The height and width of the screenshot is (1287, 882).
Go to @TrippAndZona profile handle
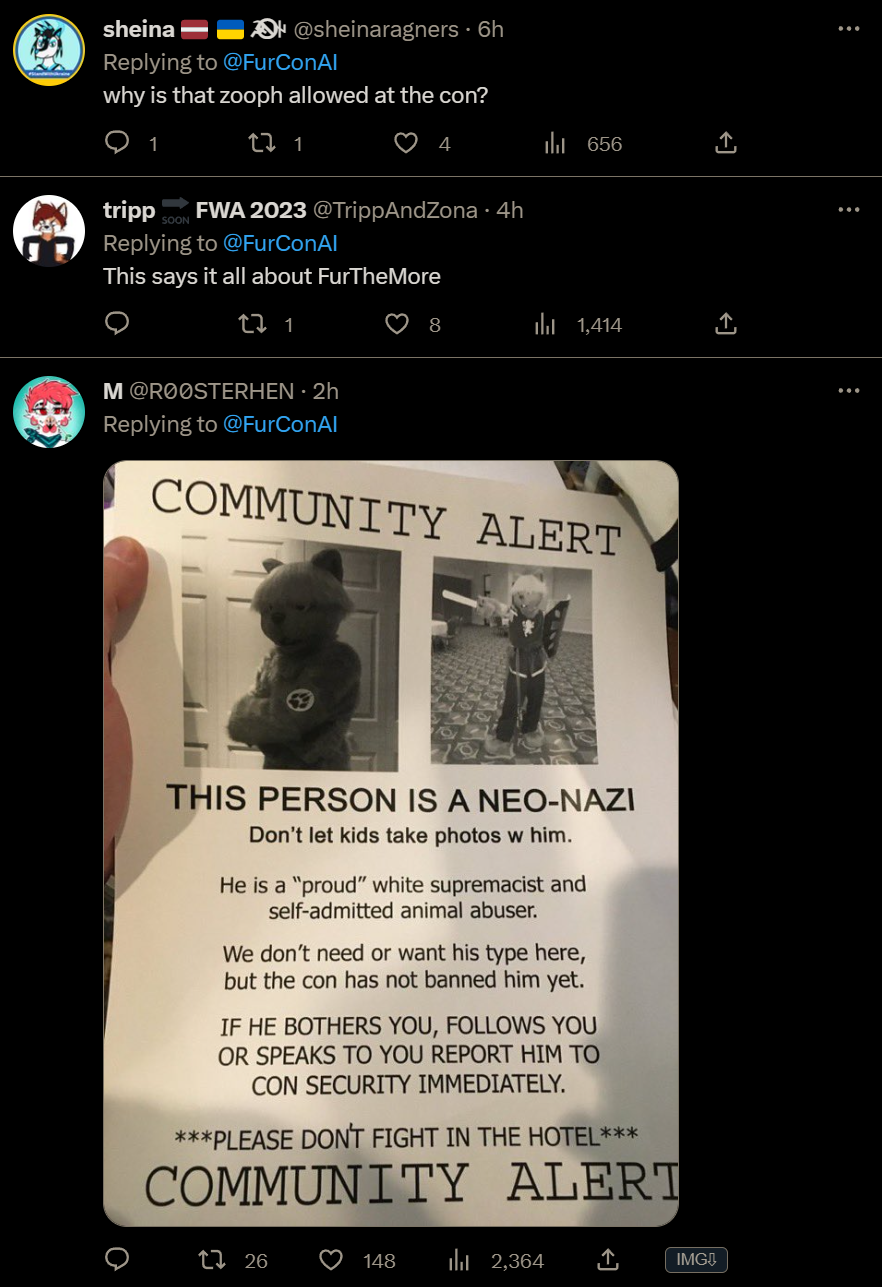point(398,210)
